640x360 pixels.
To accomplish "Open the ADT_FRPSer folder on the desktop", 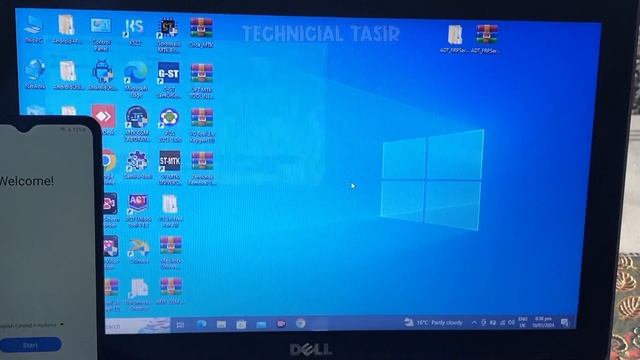I will (454, 39).
